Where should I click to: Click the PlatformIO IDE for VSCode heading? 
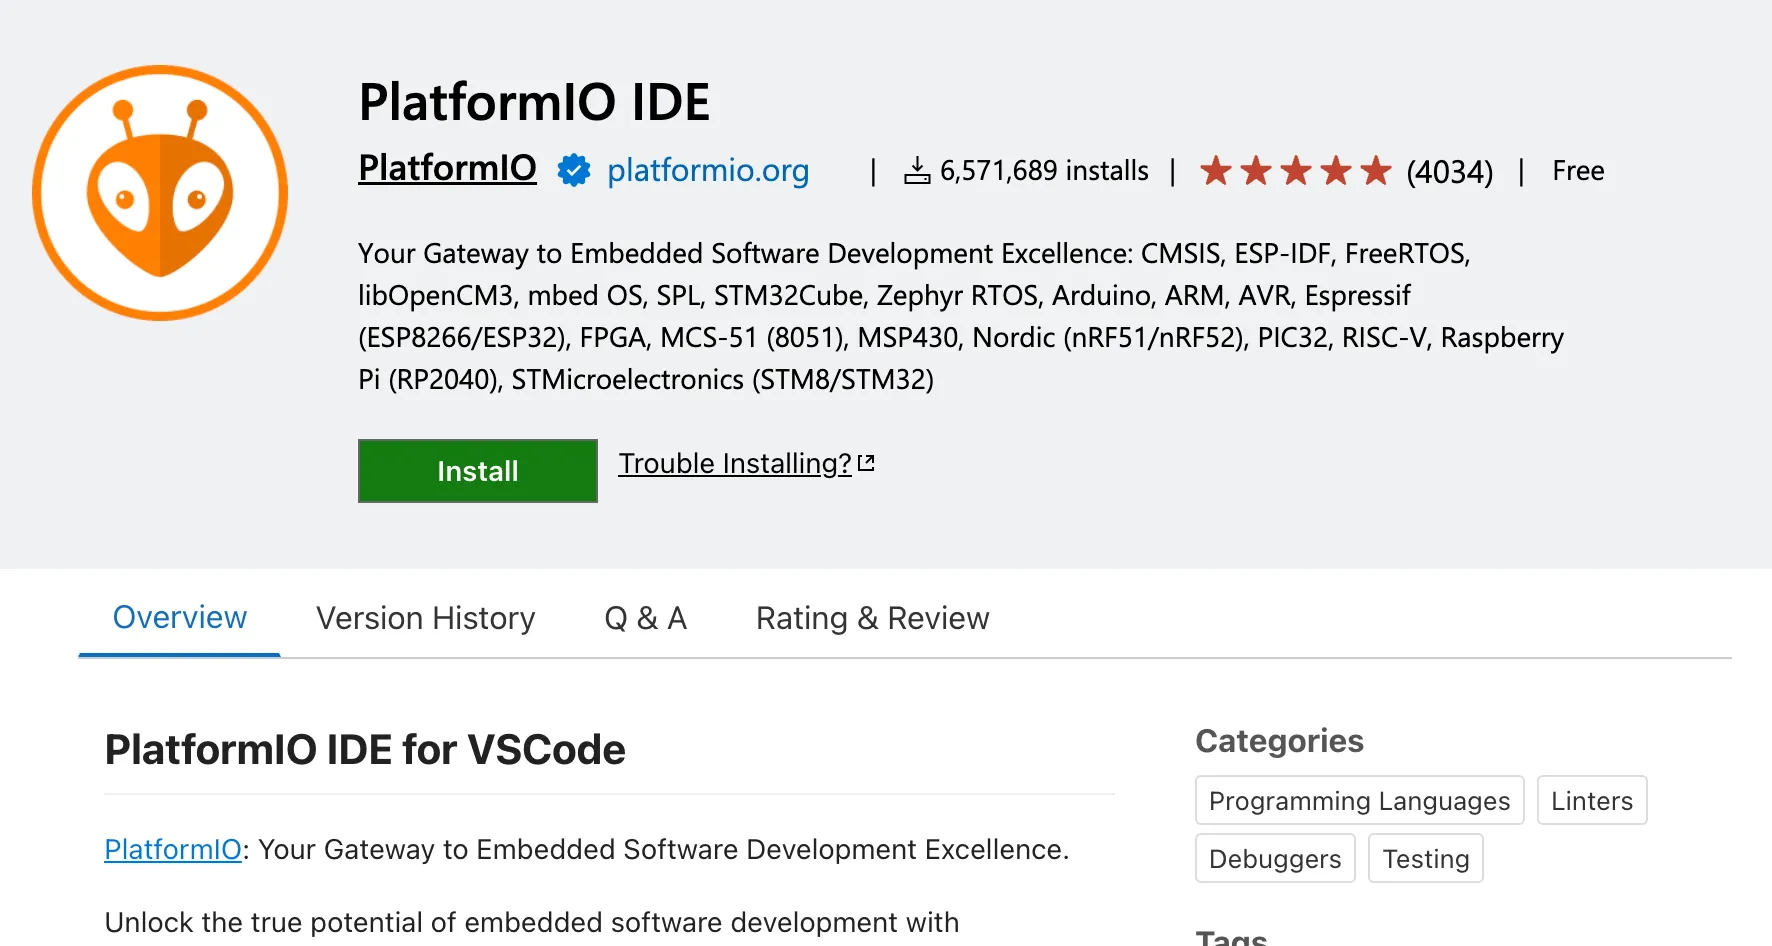click(365, 749)
